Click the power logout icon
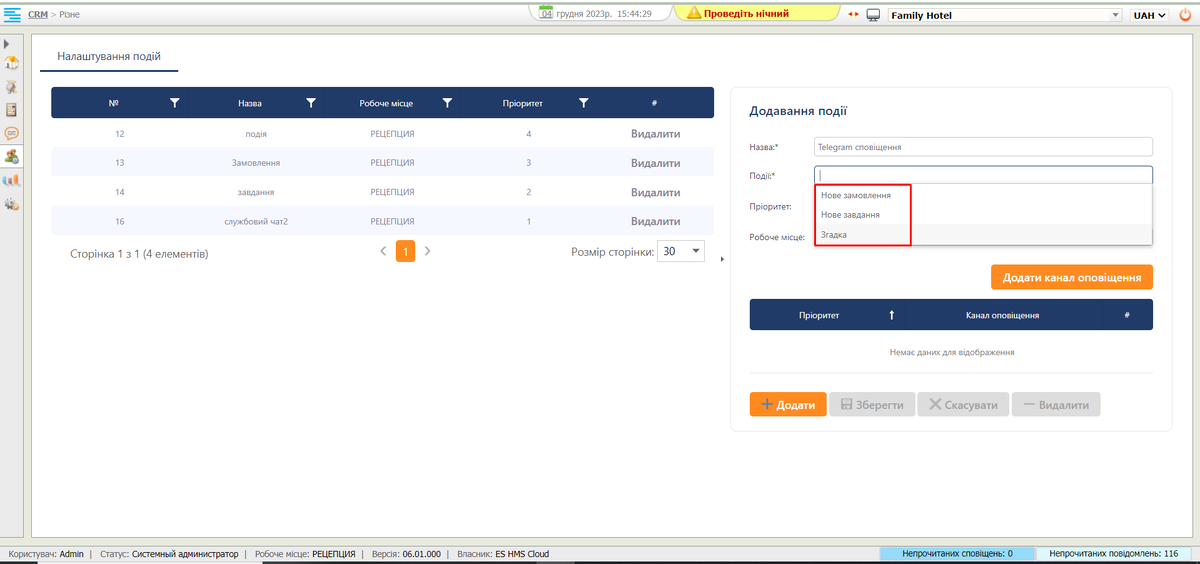1200x564 pixels. click(1185, 15)
